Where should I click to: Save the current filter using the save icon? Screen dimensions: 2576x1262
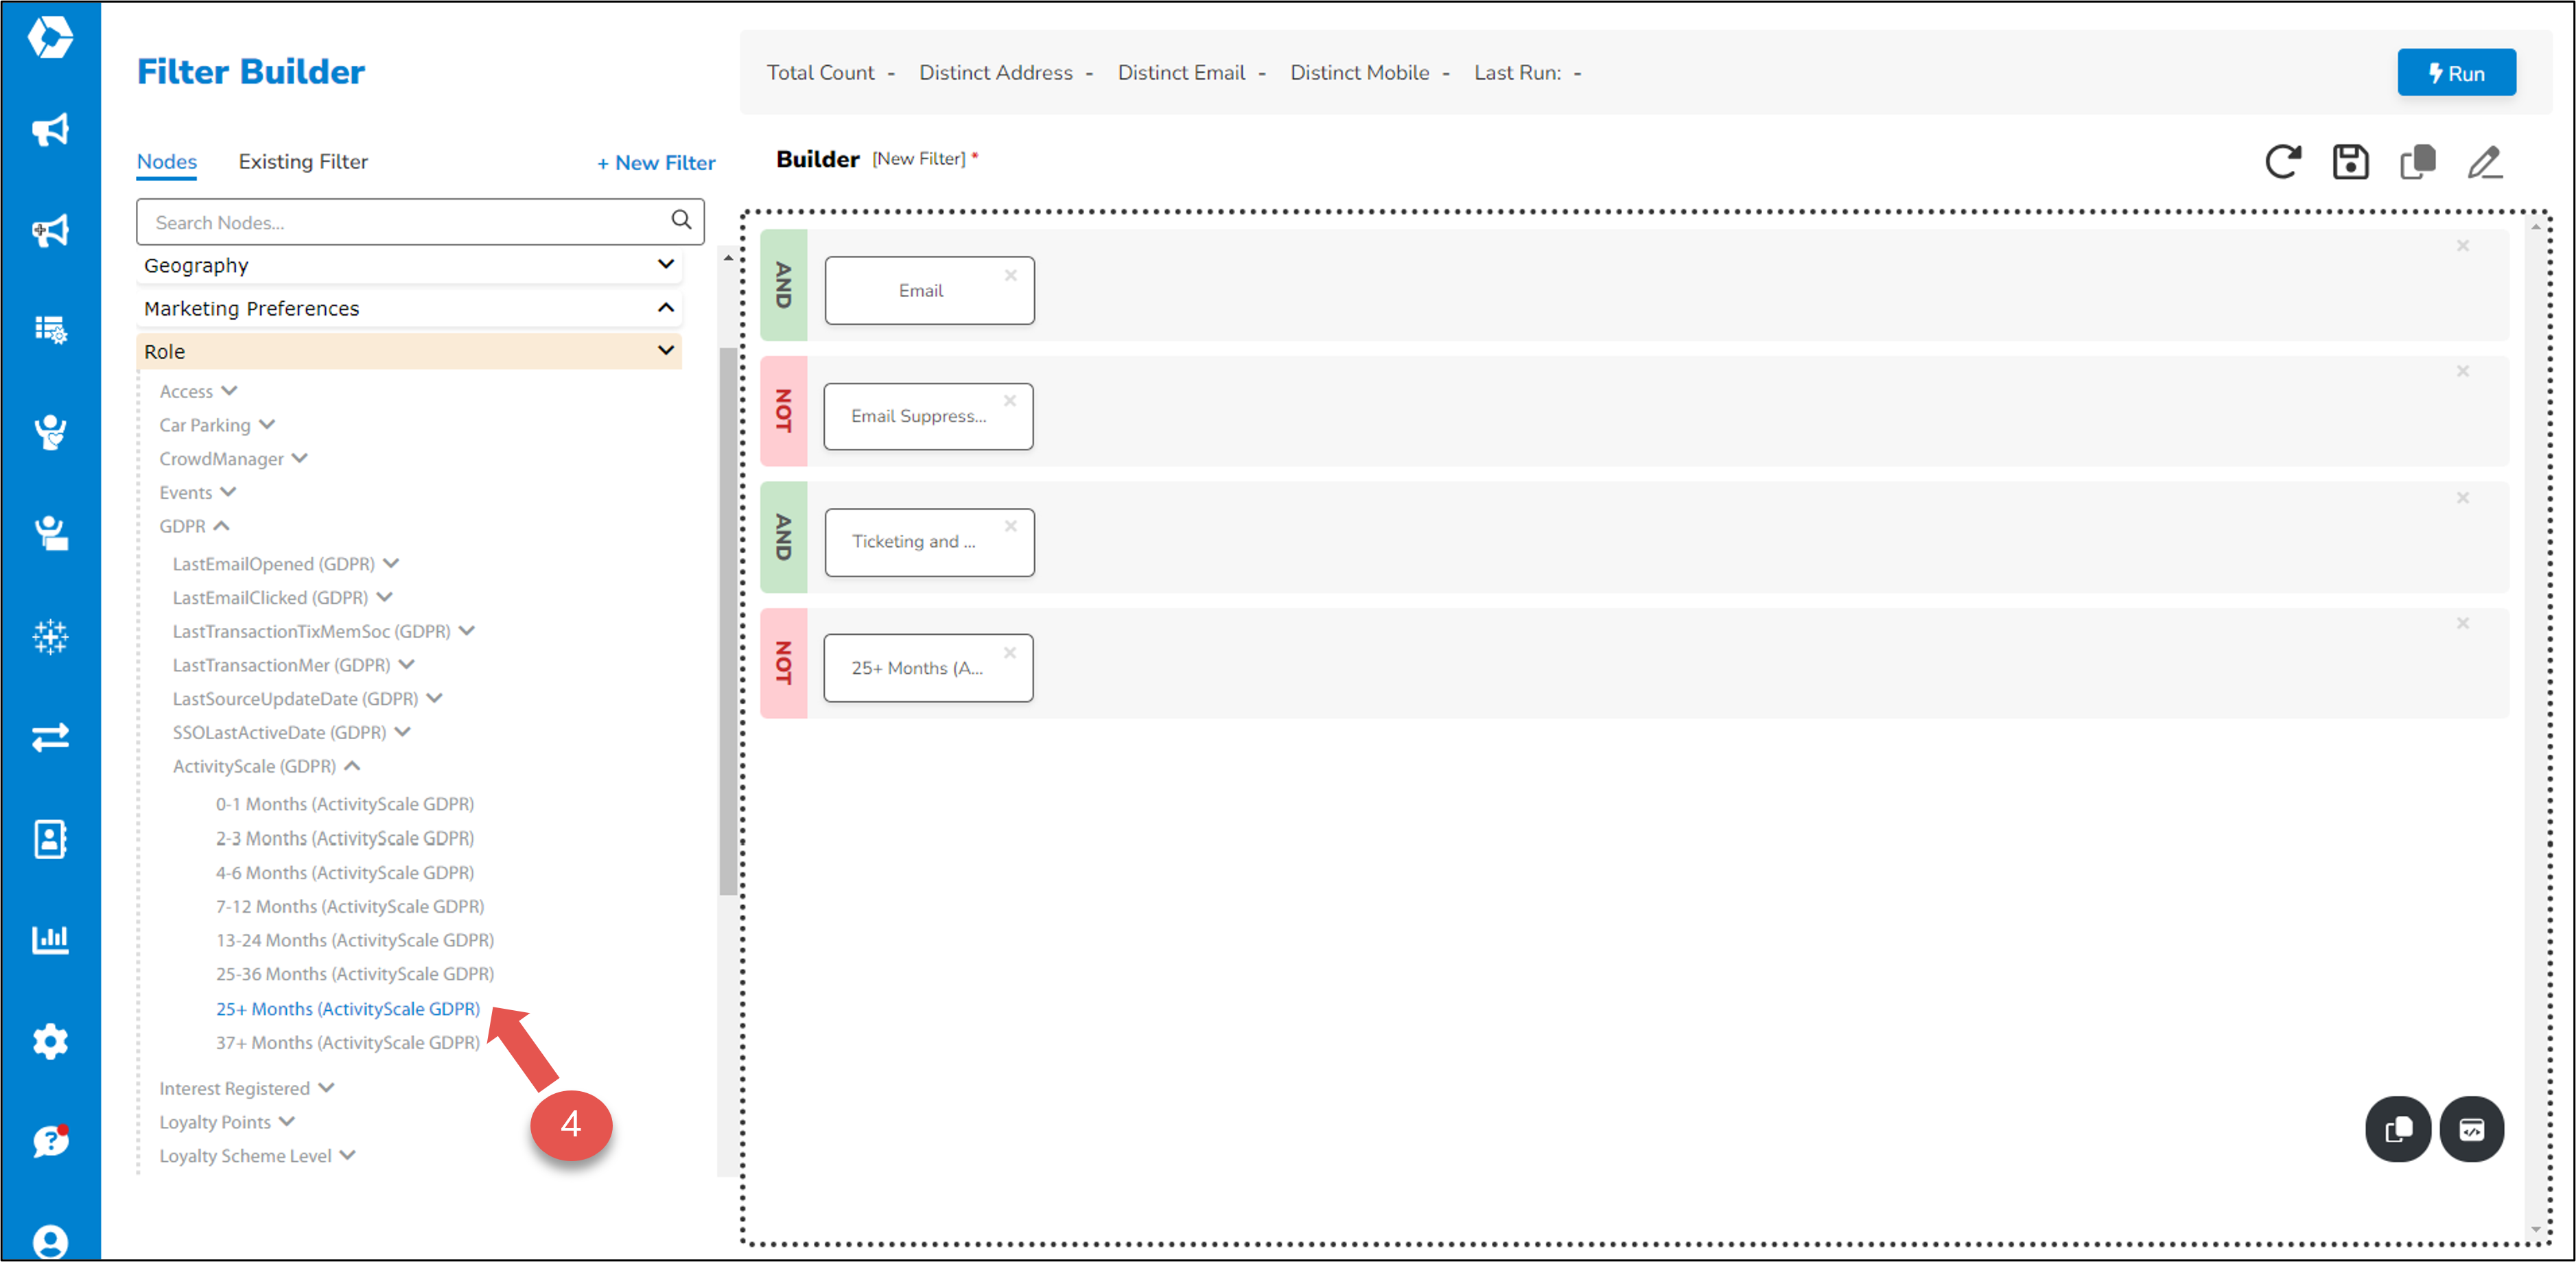(x=2351, y=162)
